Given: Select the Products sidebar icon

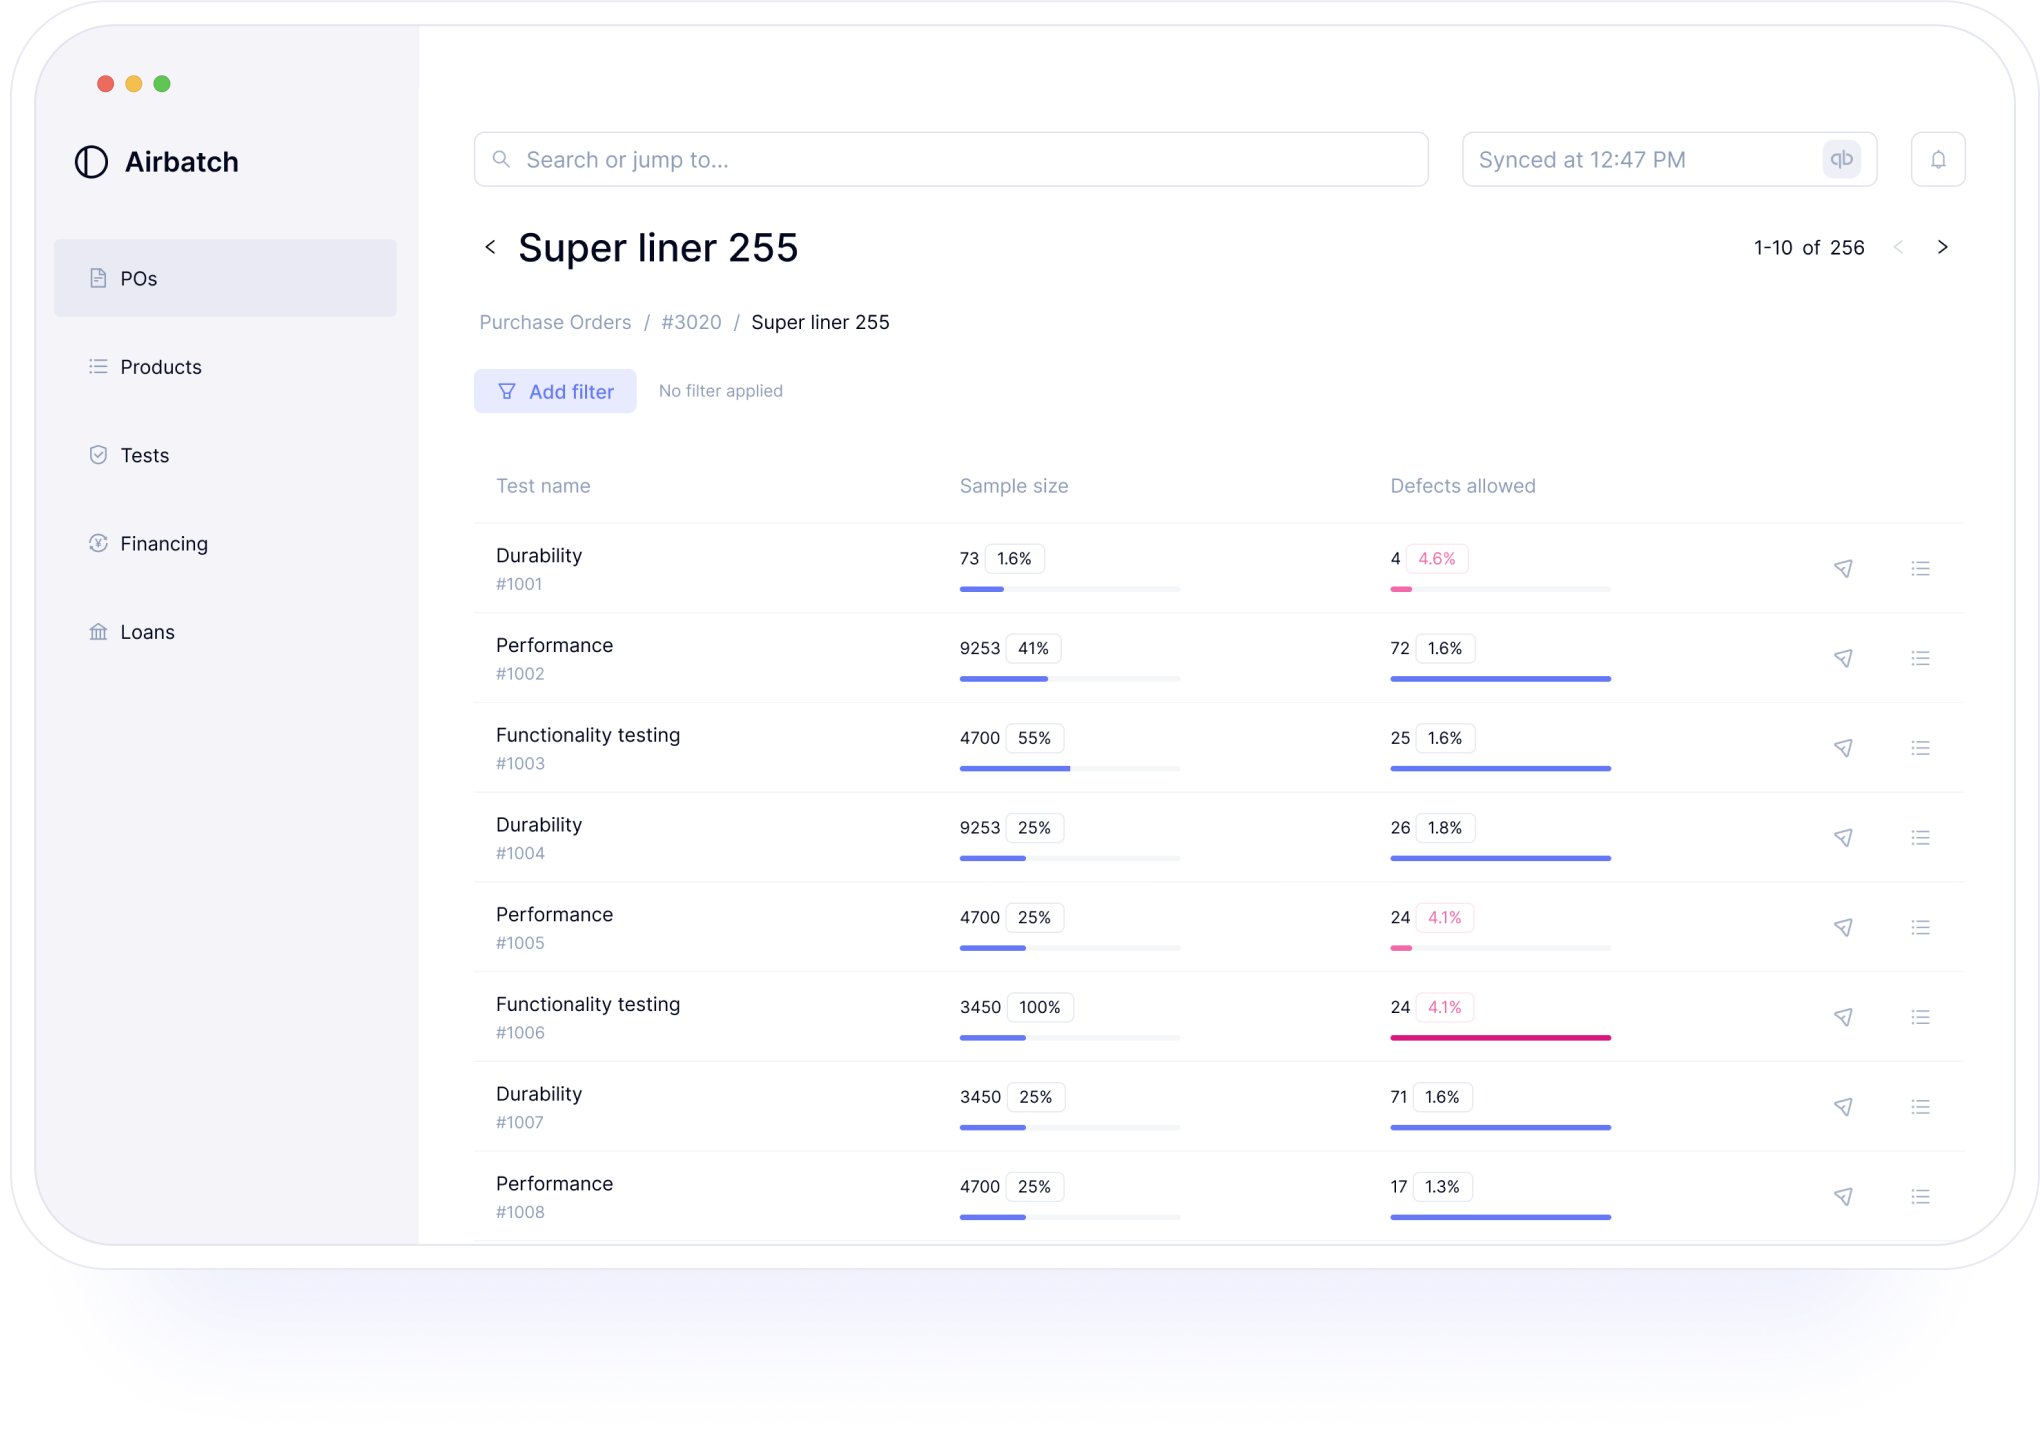Looking at the screenshot, I should [98, 366].
